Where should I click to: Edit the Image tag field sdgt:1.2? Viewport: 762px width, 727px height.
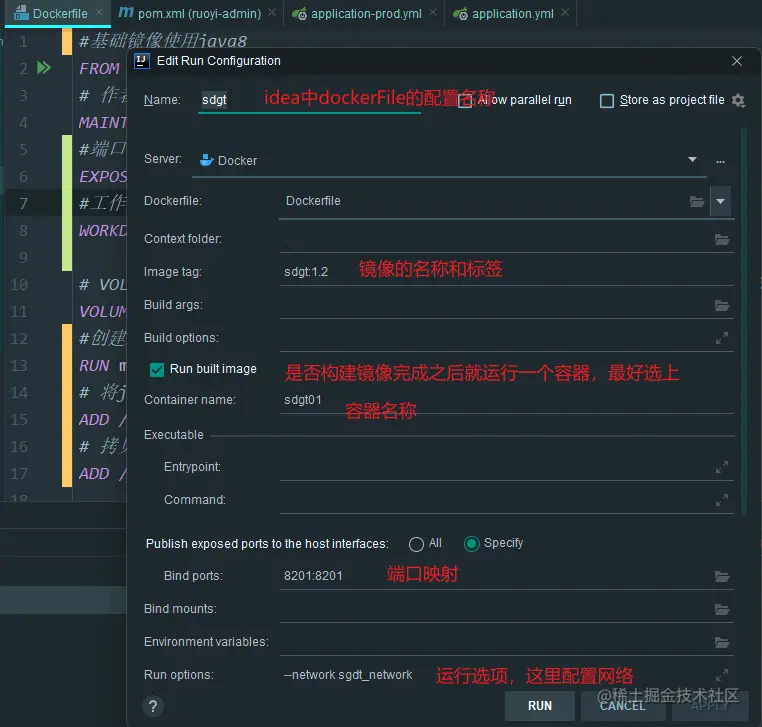click(x=506, y=272)
